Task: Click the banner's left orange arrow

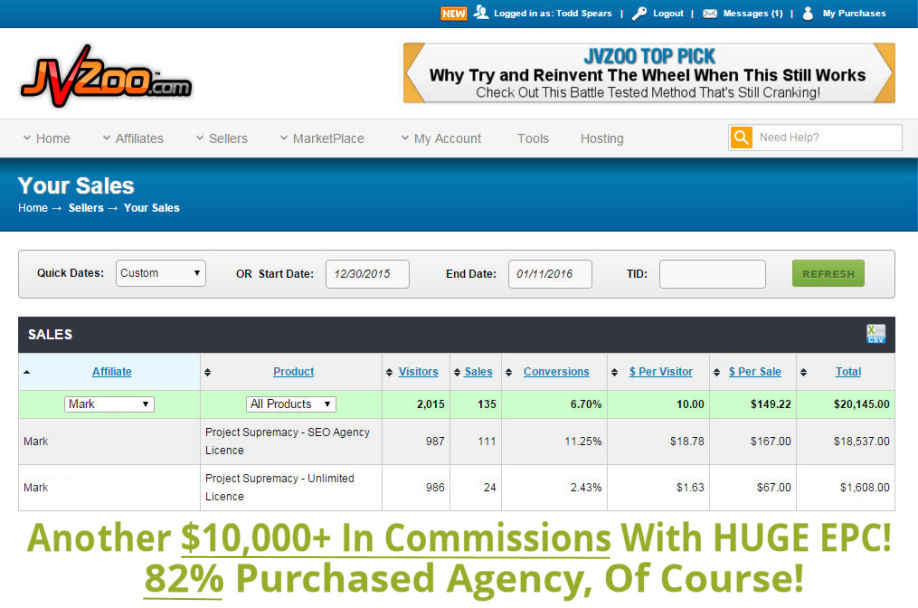Action: [x=414, y=73]
